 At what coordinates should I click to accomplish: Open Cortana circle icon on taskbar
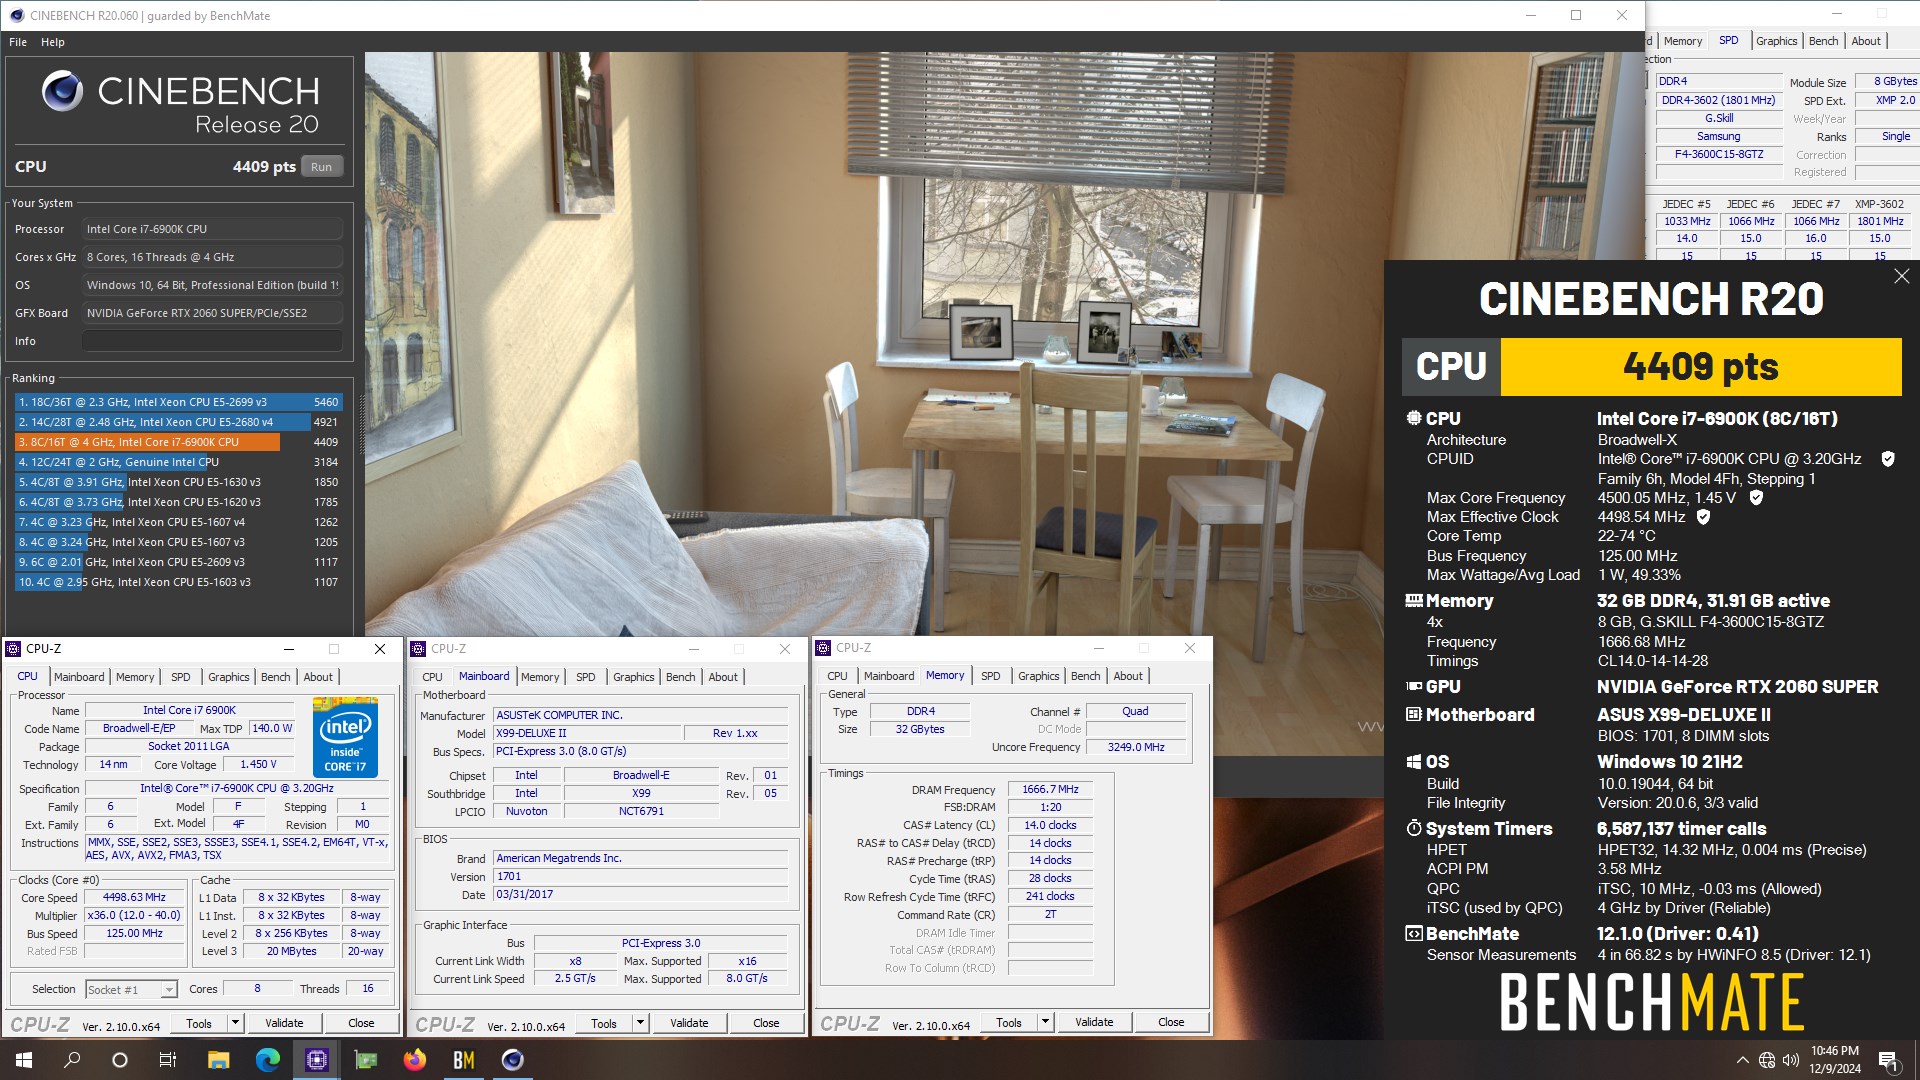(120, 1060)
